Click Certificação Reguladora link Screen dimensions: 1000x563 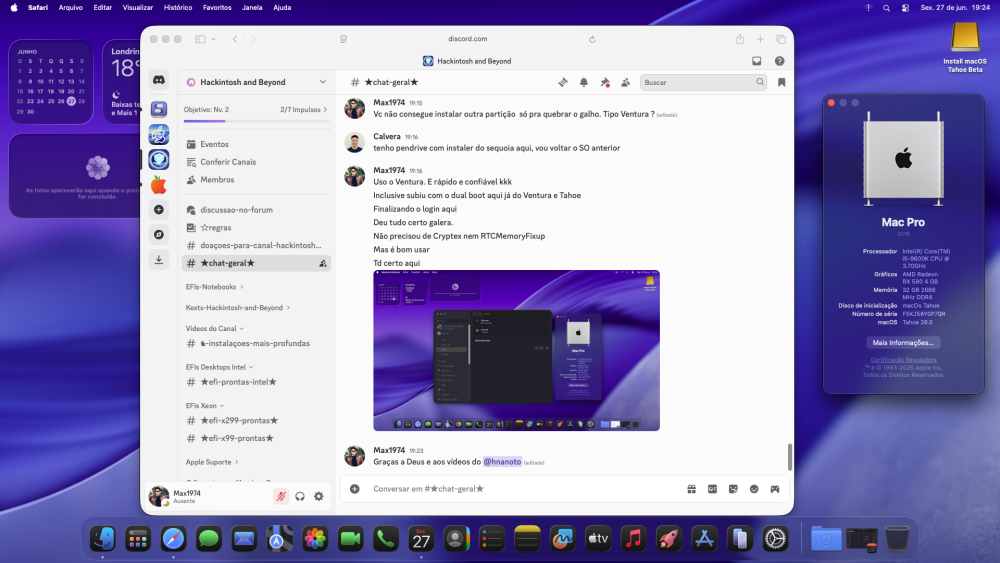pos(903,360)
